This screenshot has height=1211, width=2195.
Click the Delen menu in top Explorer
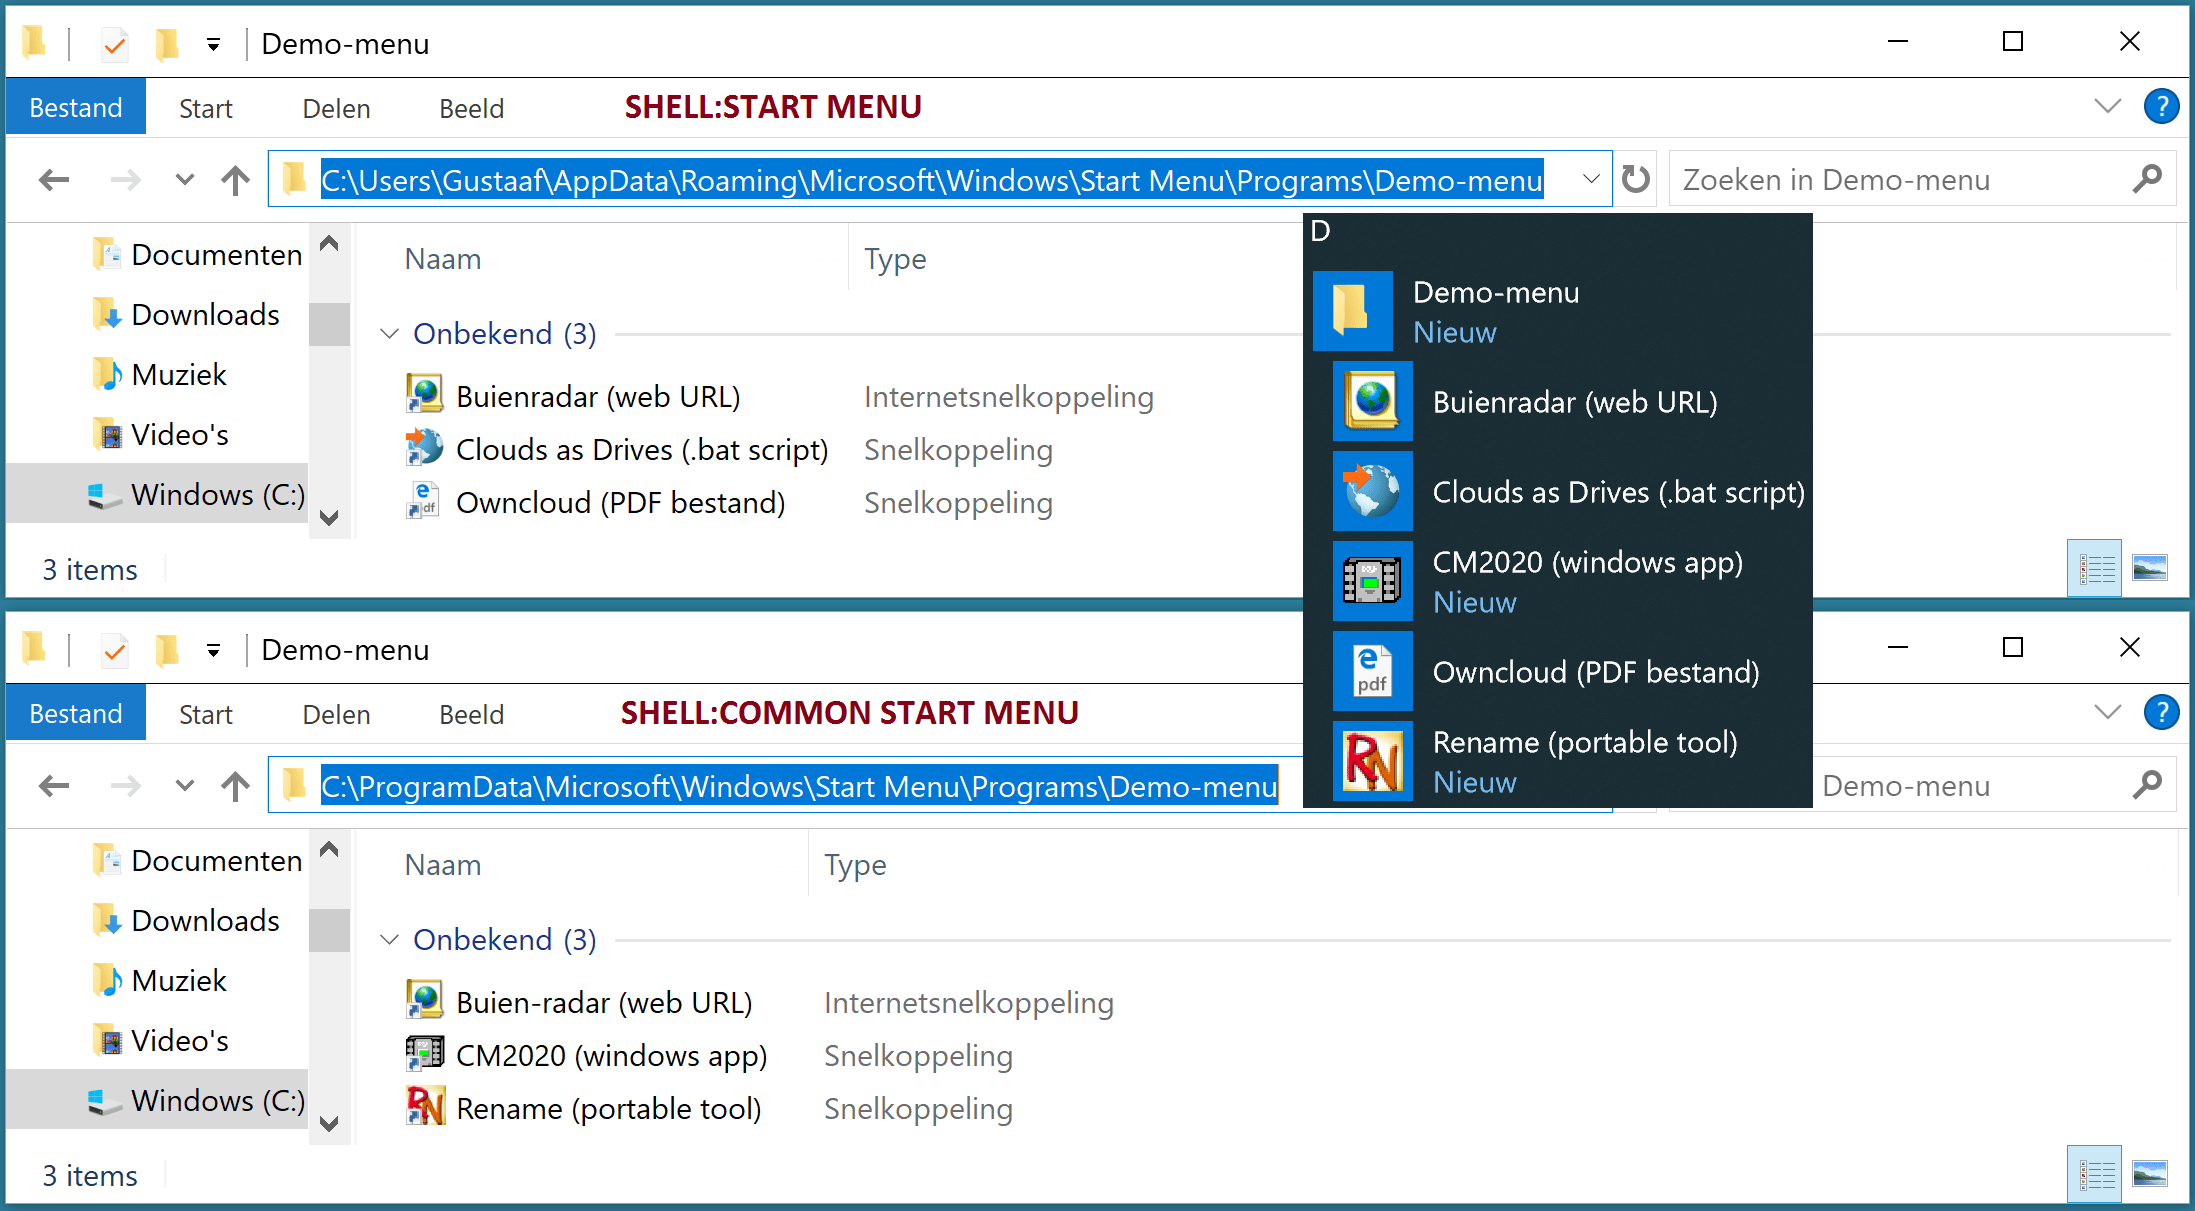click(333, 107)
